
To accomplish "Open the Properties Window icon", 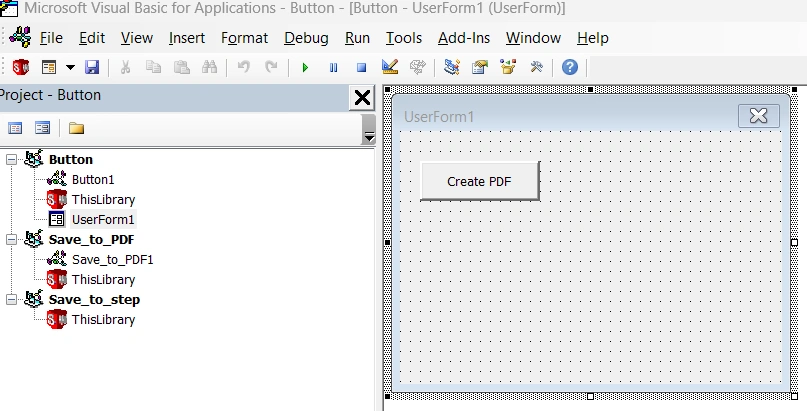I will coord(480,67).
